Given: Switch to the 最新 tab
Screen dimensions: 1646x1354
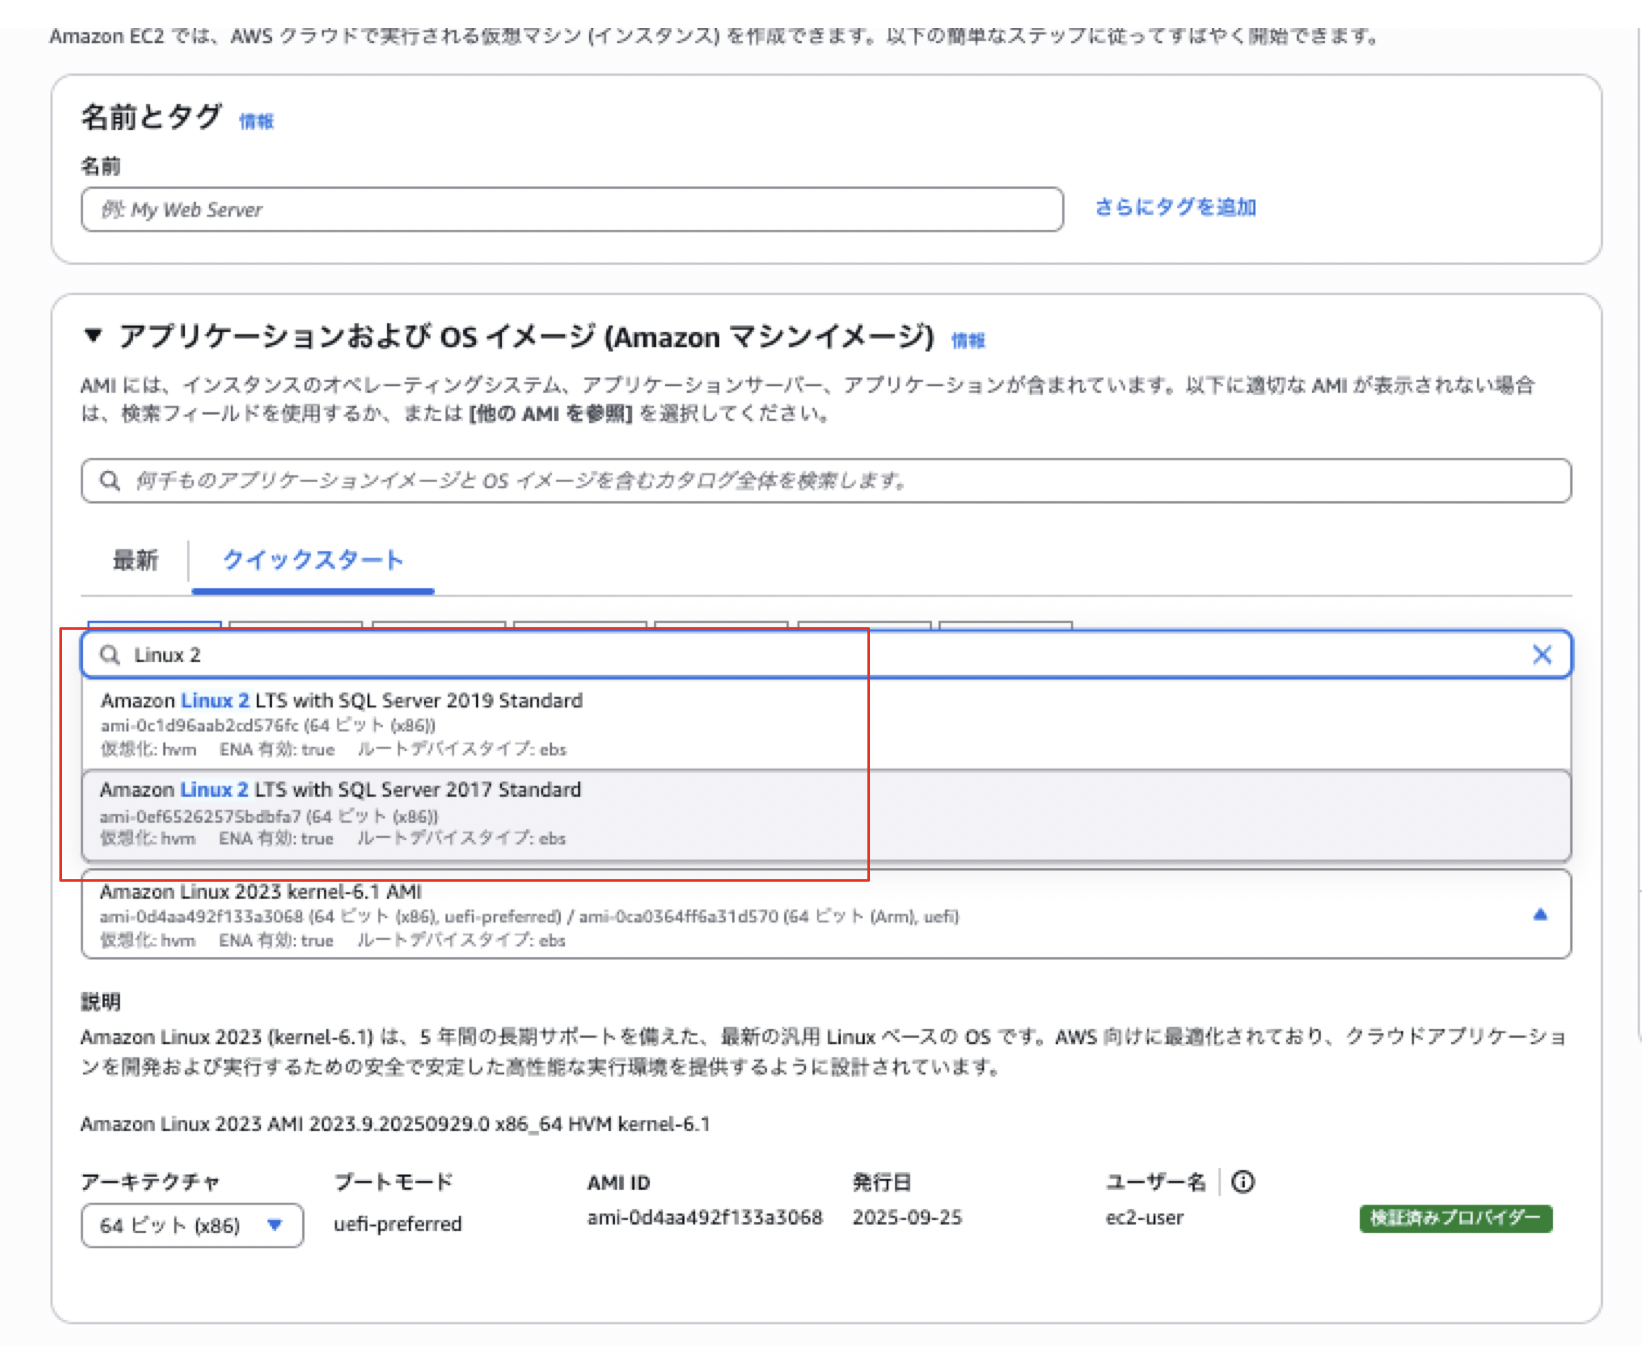Looking at the screenshot, I should pyautogui.click(x=135, y=560).
